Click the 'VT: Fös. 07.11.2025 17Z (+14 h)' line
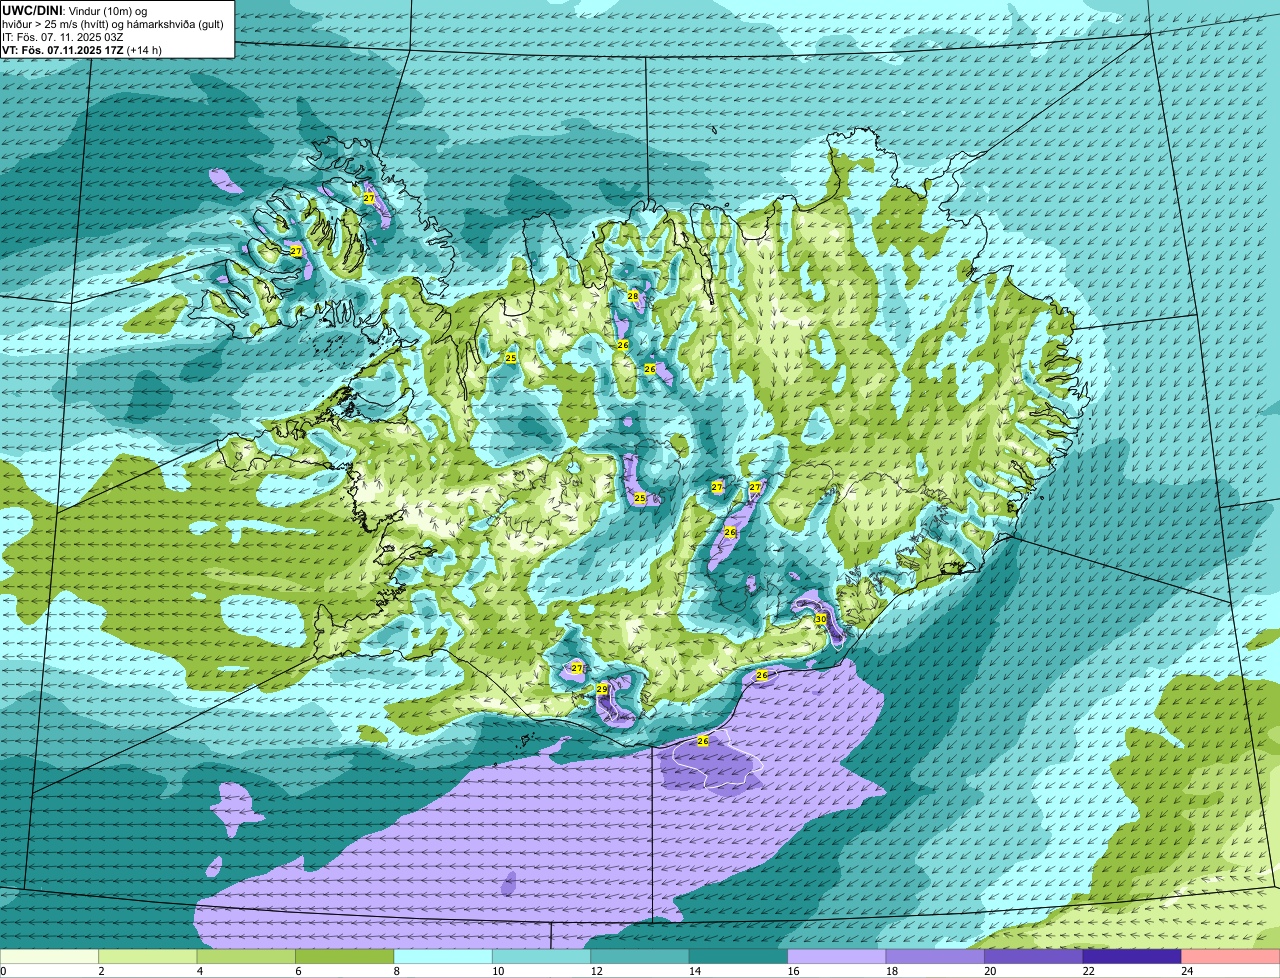 [82, 49]
